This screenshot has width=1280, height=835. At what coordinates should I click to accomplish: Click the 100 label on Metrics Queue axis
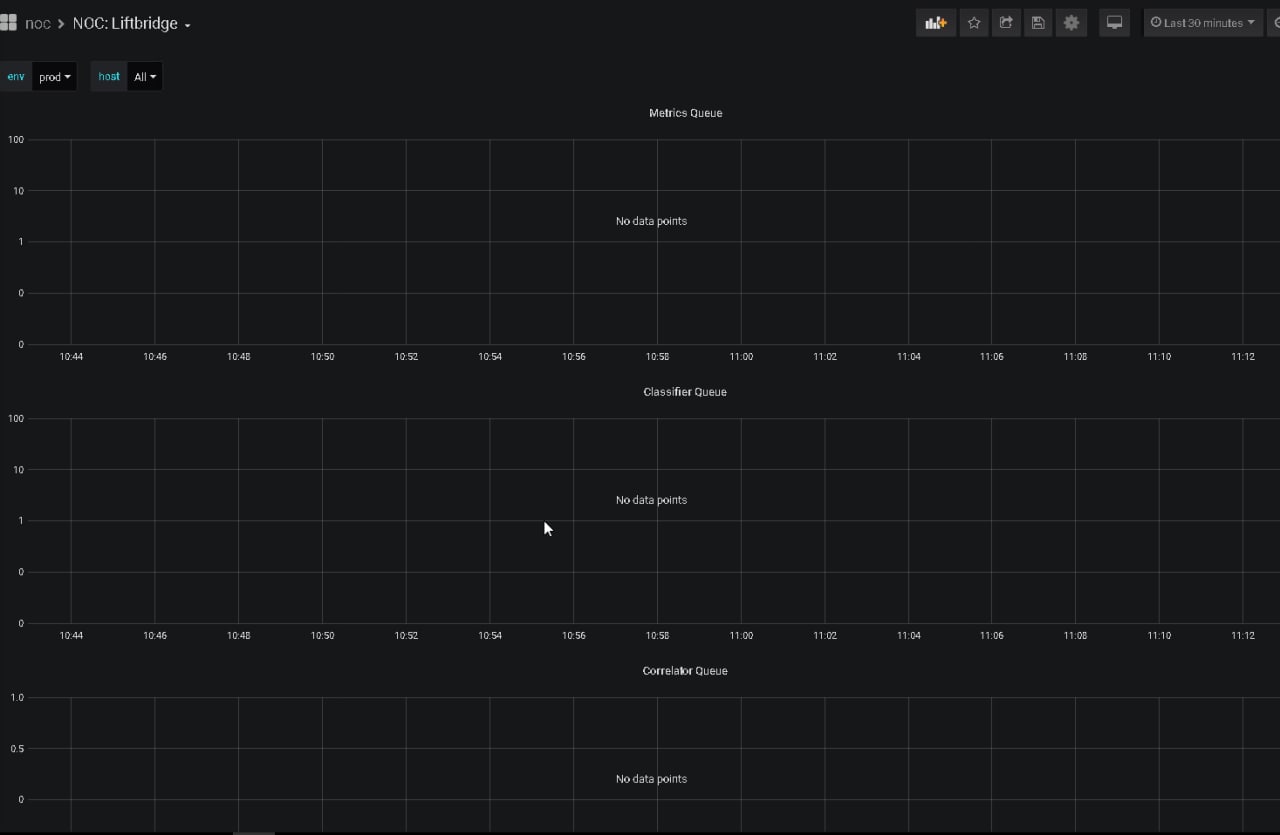click(16, 140)
